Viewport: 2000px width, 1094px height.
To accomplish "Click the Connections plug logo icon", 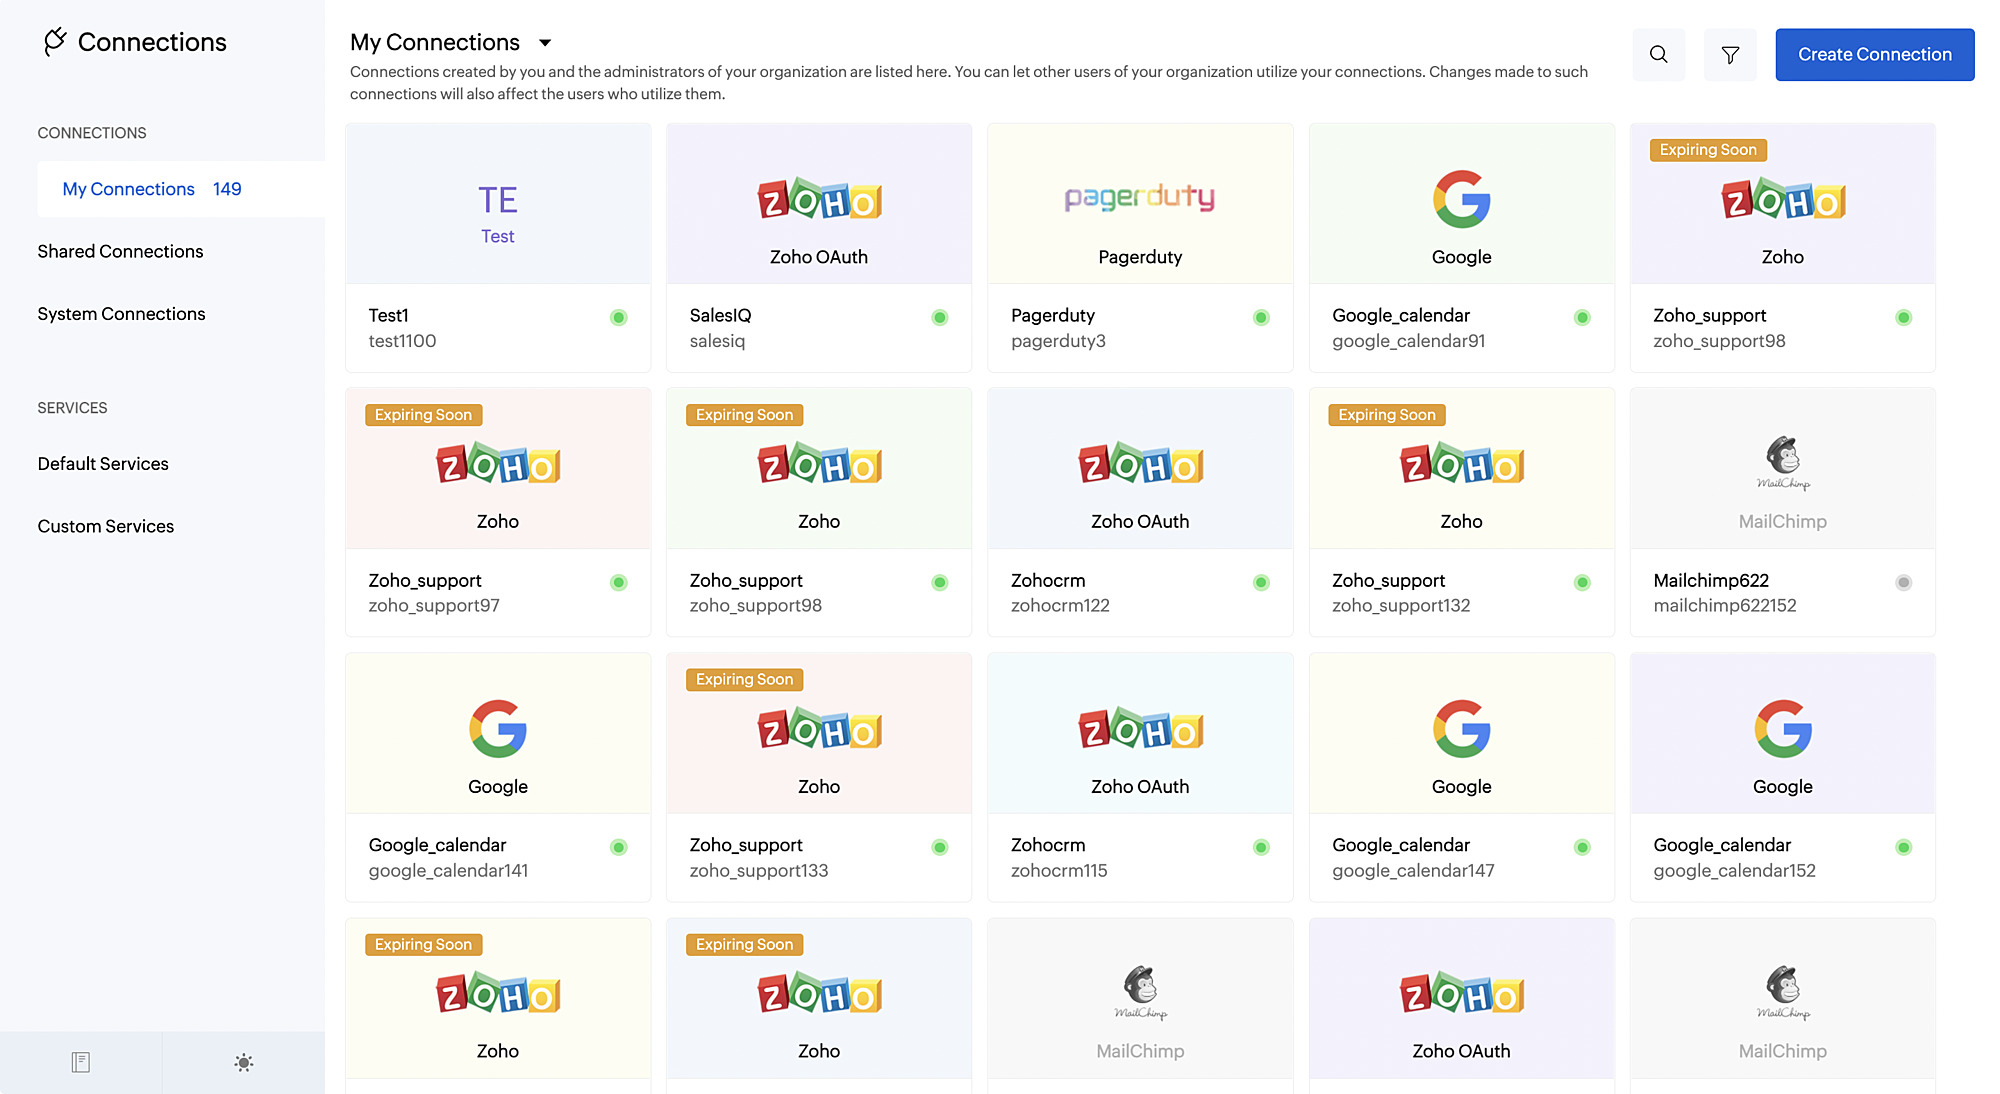I will tap(55, 42).
